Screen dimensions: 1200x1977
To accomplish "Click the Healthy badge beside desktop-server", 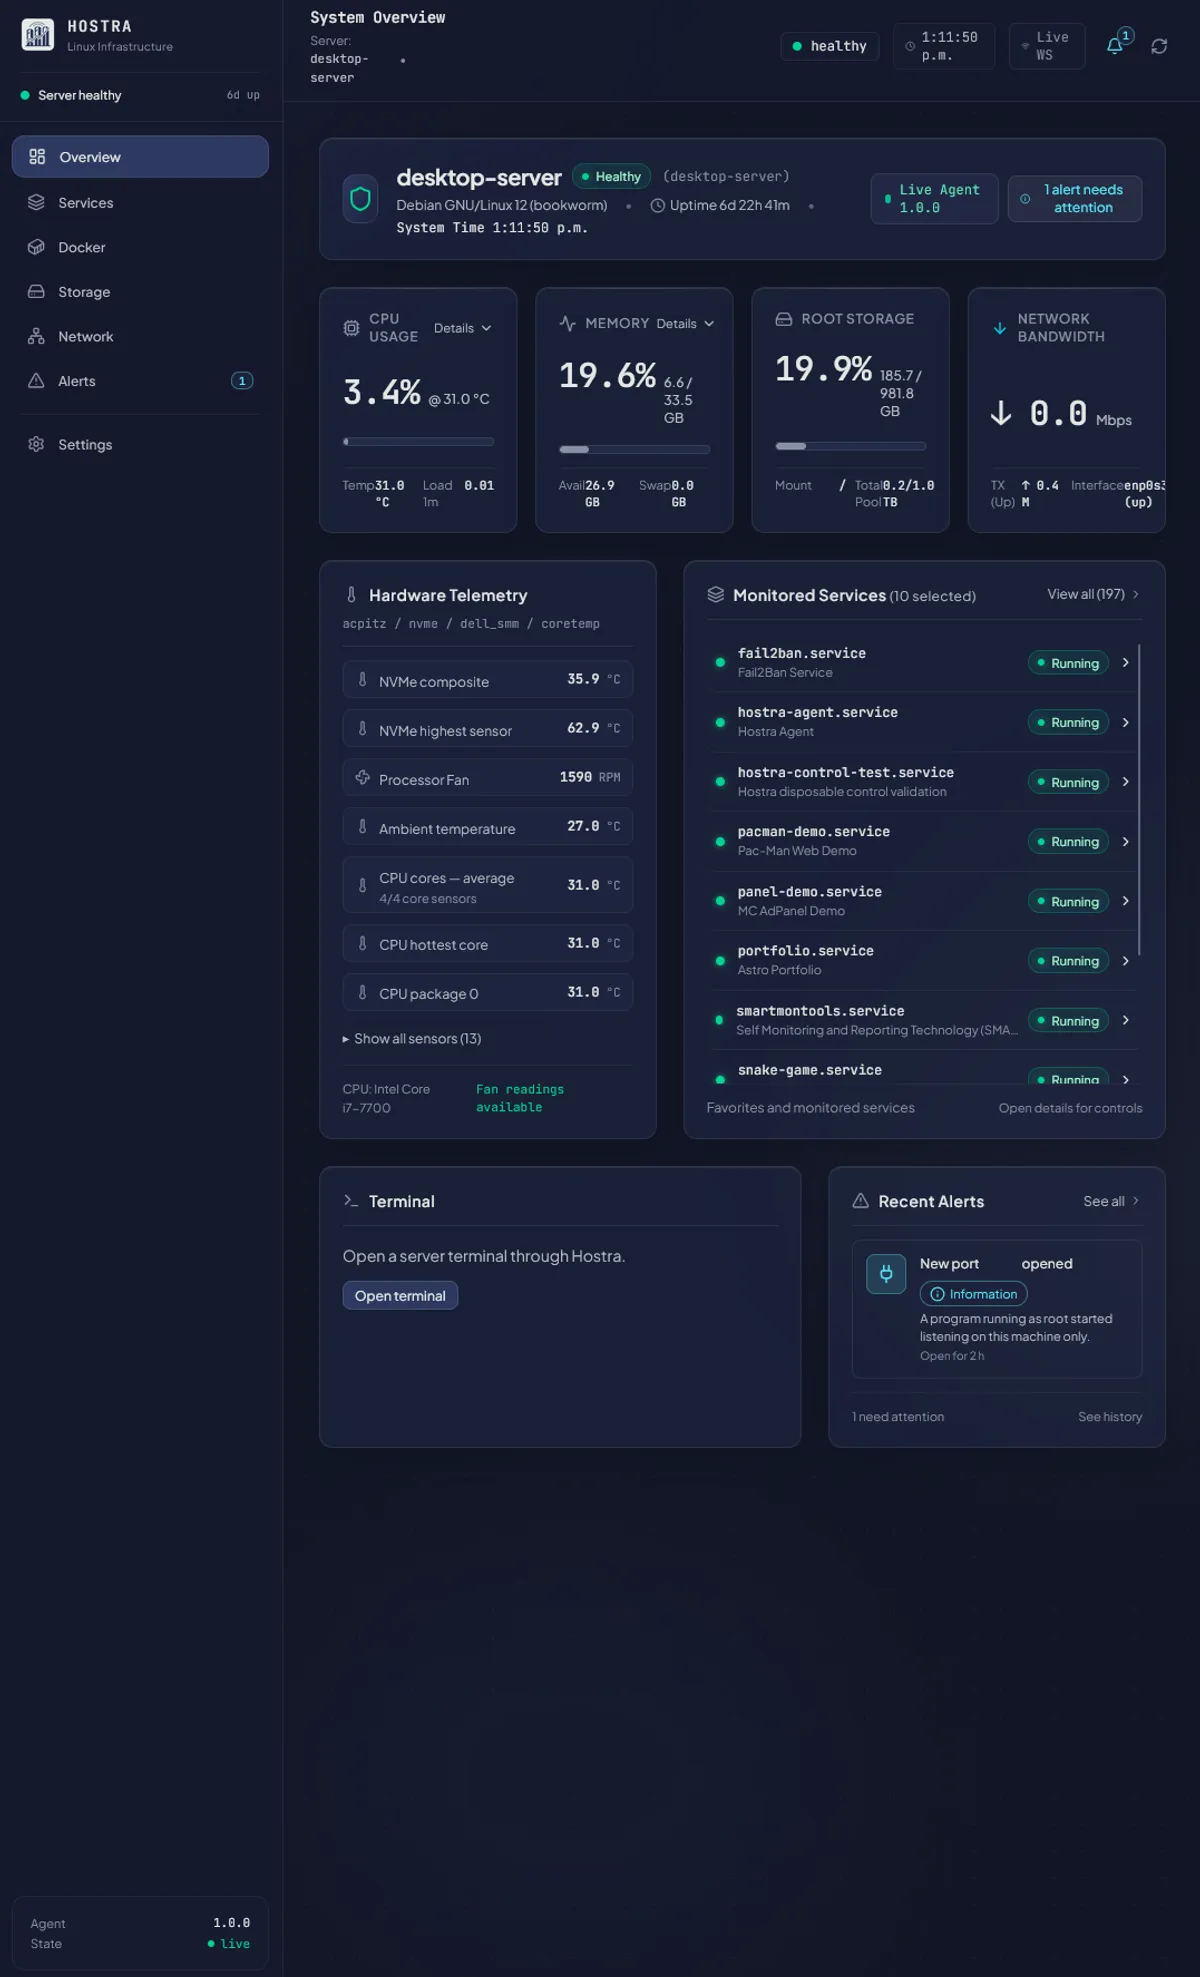I will [611, 176].
